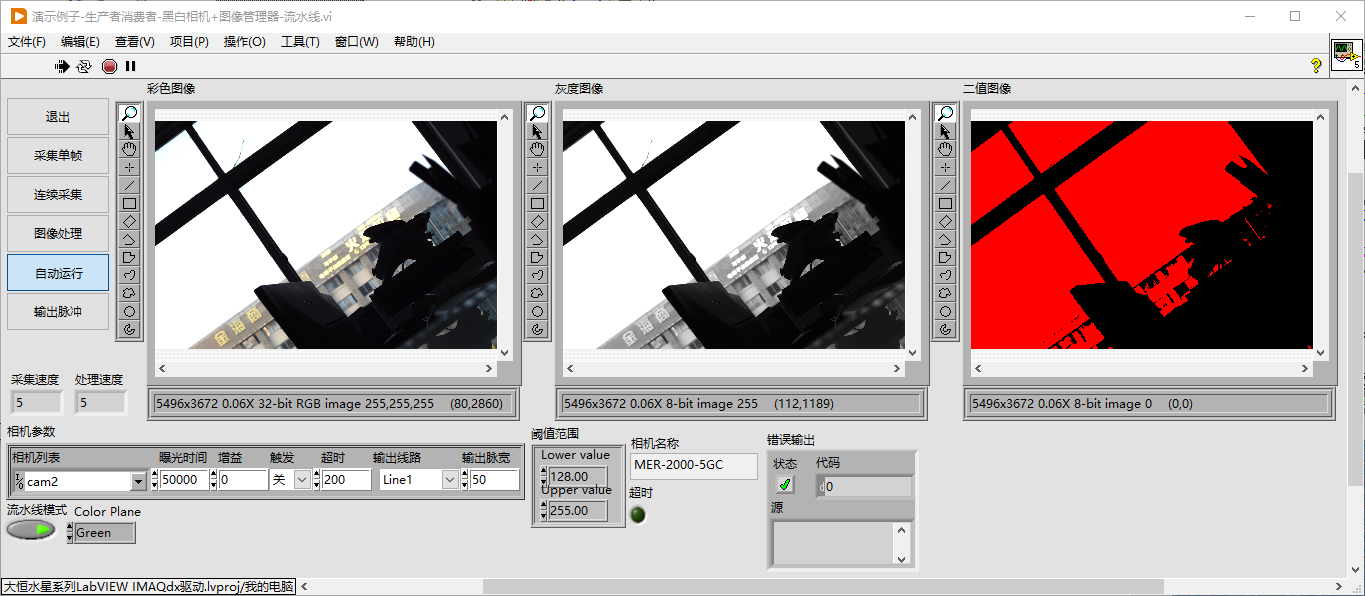The width and height of the screenshot is (1365, 596).
Task: Click the 增益 increment/decrement arrows
Action: [215, 480]
